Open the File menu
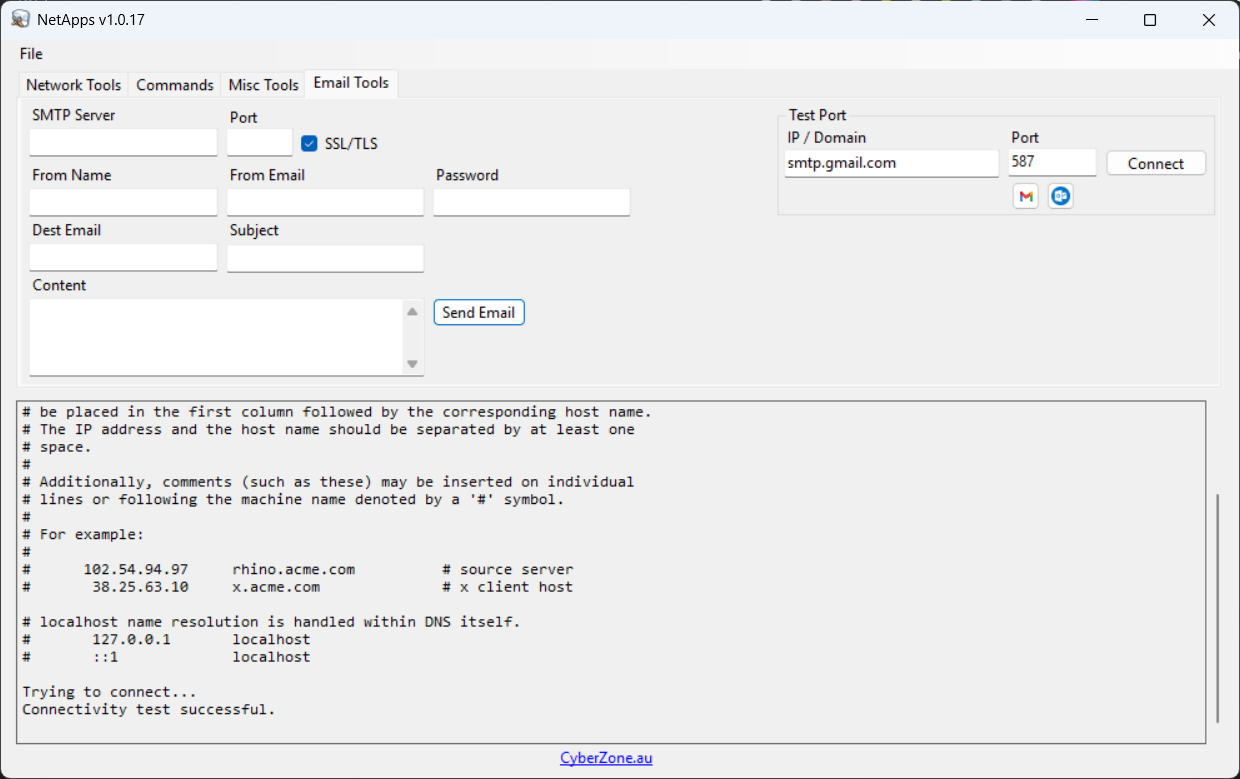The image size is (1240, 779). coord(31,54)
